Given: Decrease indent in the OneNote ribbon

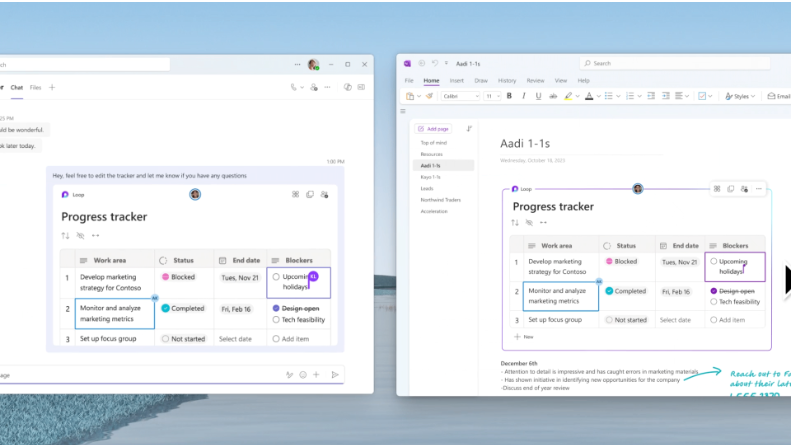Looking at the screenshot, I should coord(651,96).
